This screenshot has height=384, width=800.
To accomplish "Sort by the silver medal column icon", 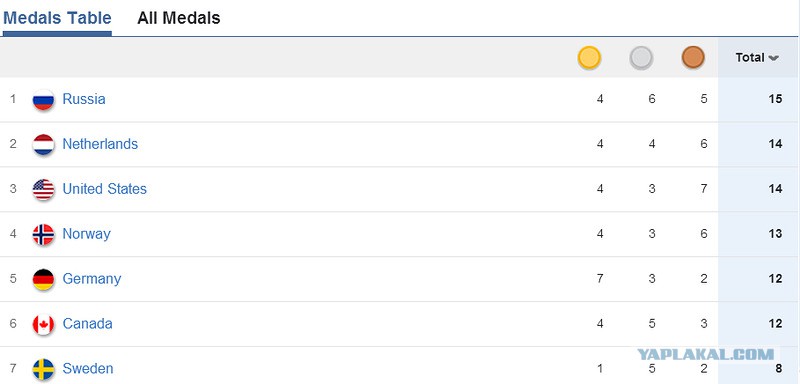I will pos(641,58).
